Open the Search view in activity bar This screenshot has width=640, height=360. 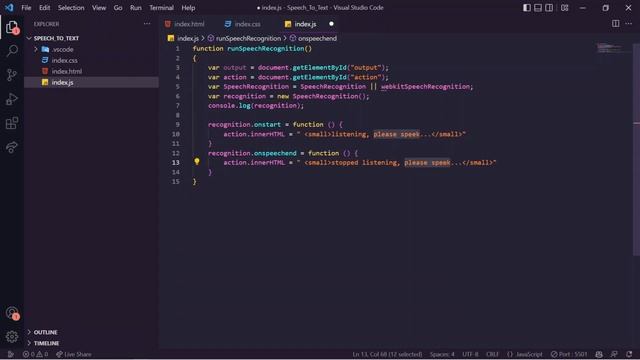pos(12,51)
